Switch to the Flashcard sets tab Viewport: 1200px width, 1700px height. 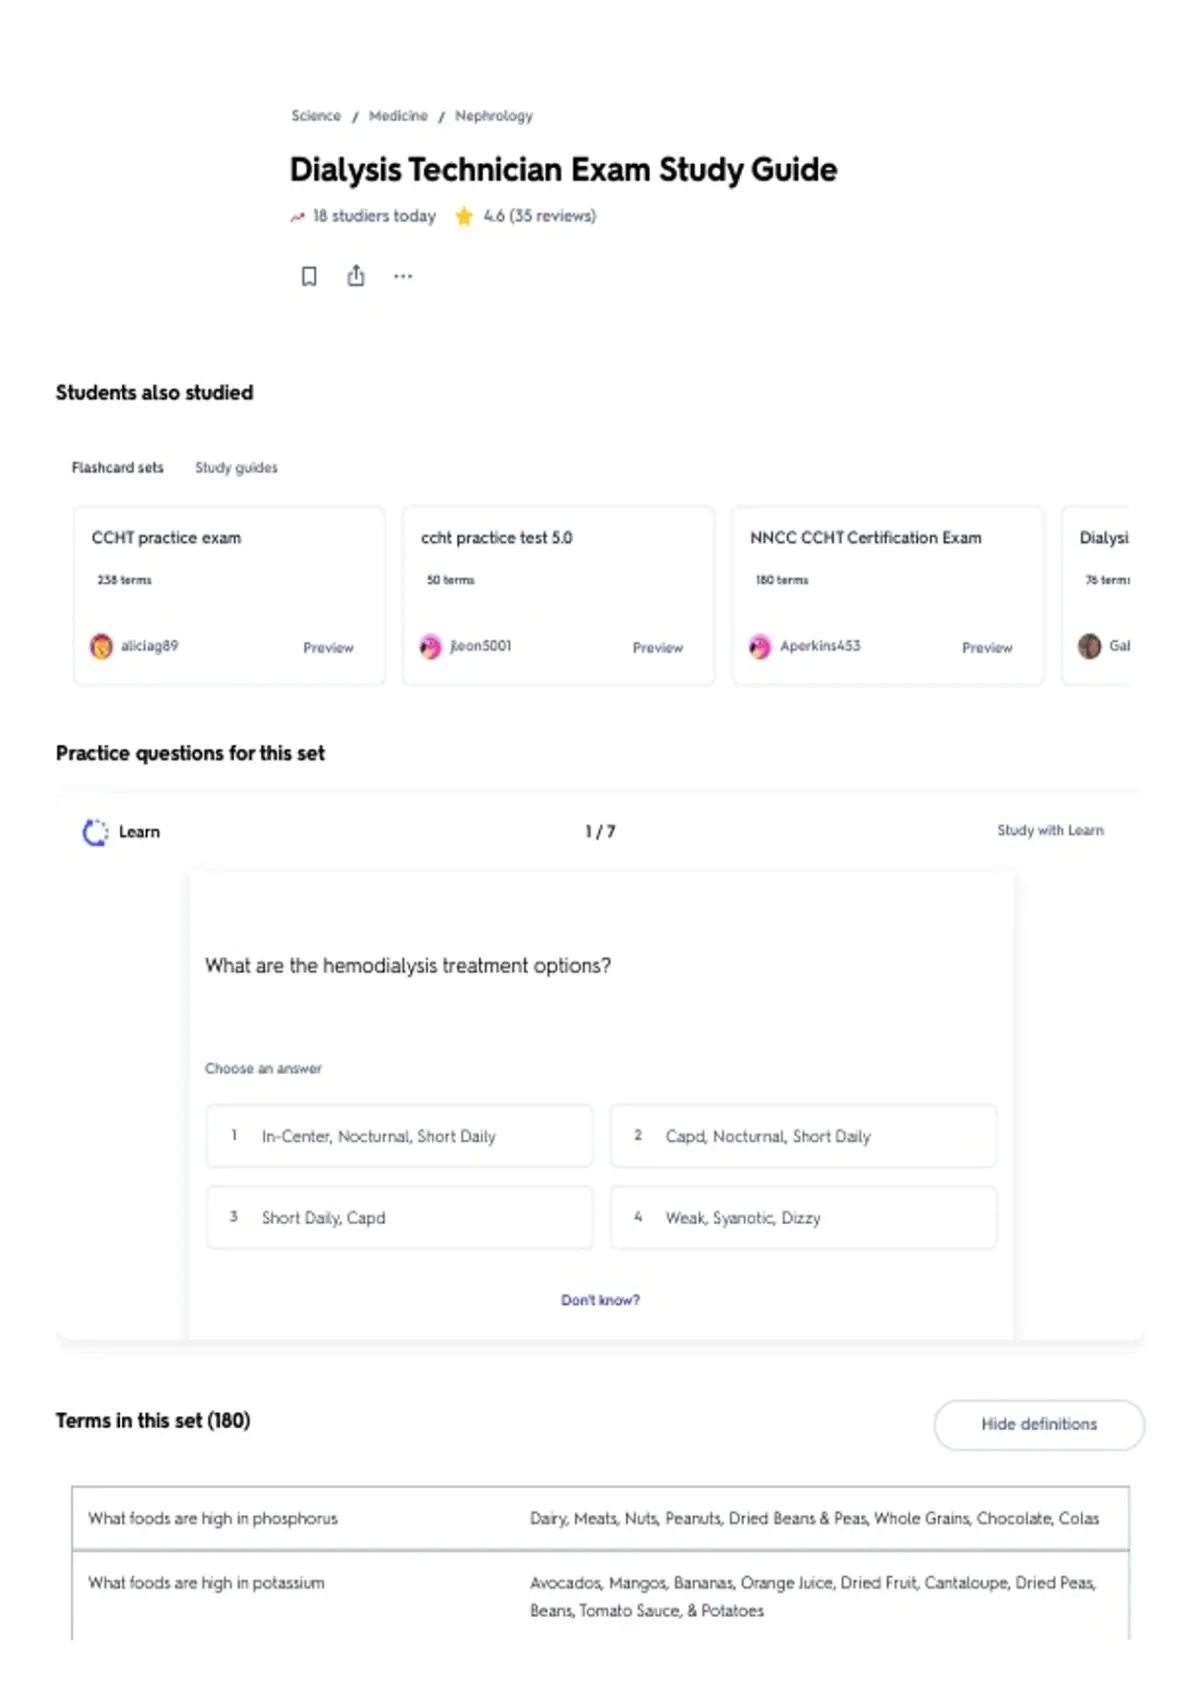(117, 467)
